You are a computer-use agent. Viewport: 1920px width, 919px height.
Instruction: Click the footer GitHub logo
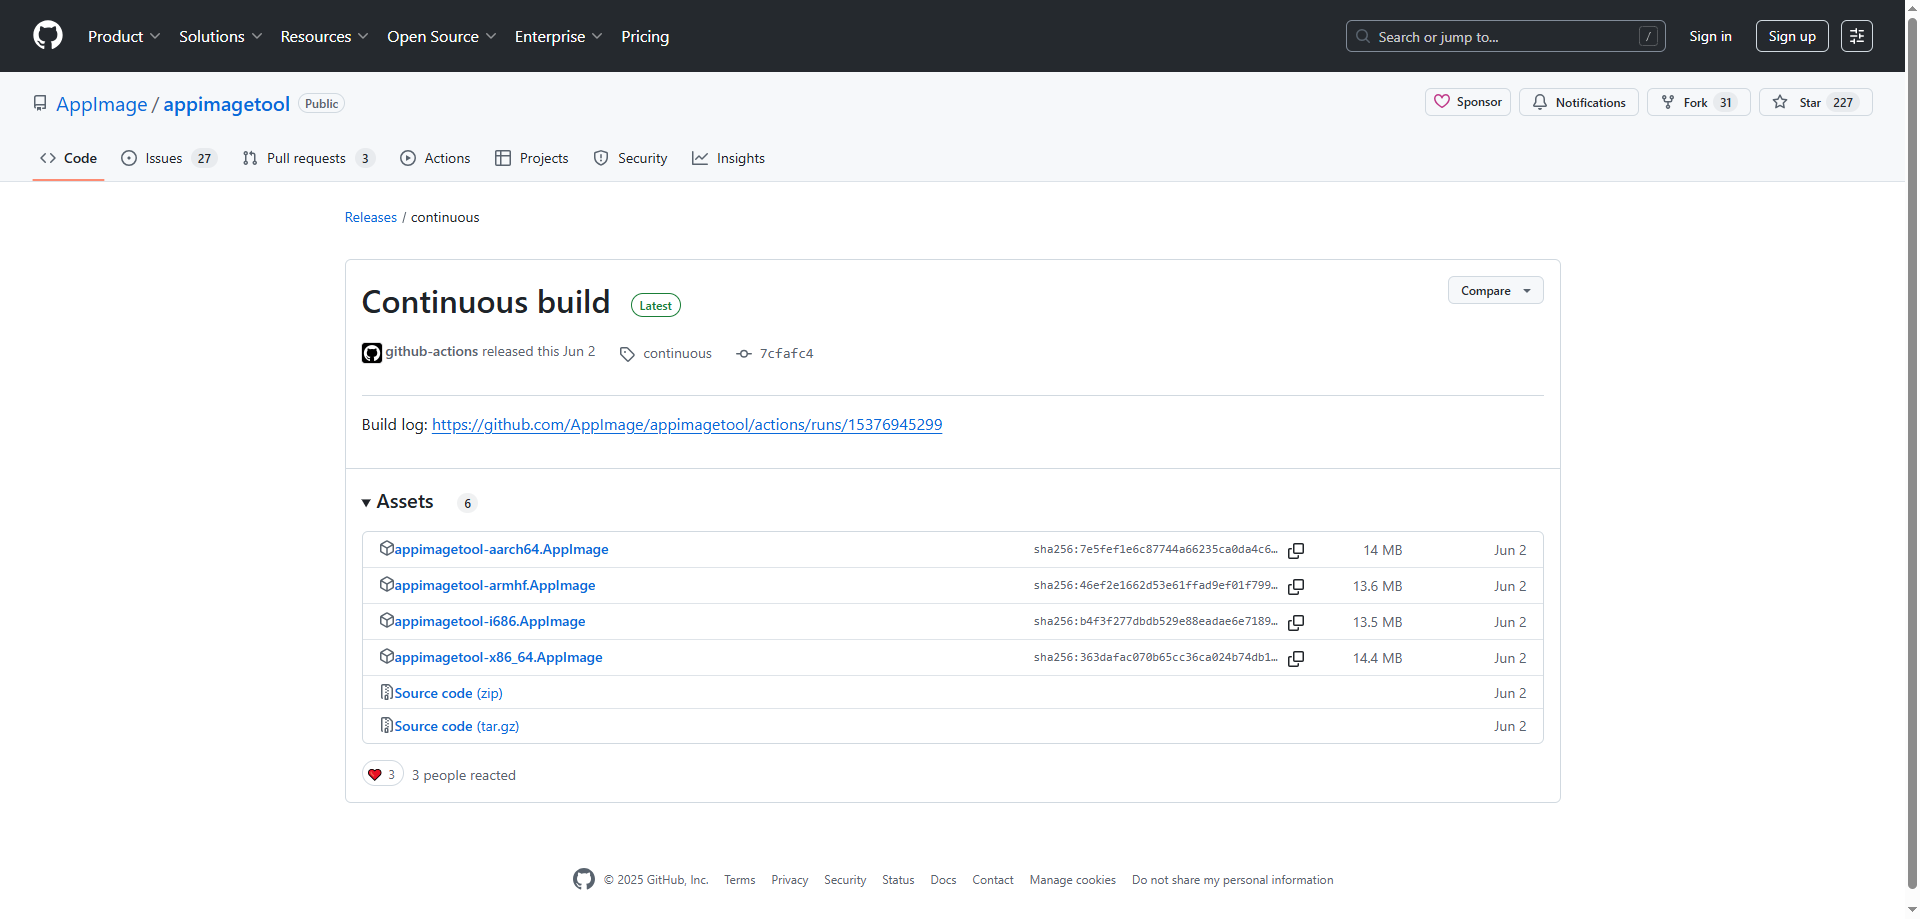coord(584,879)
